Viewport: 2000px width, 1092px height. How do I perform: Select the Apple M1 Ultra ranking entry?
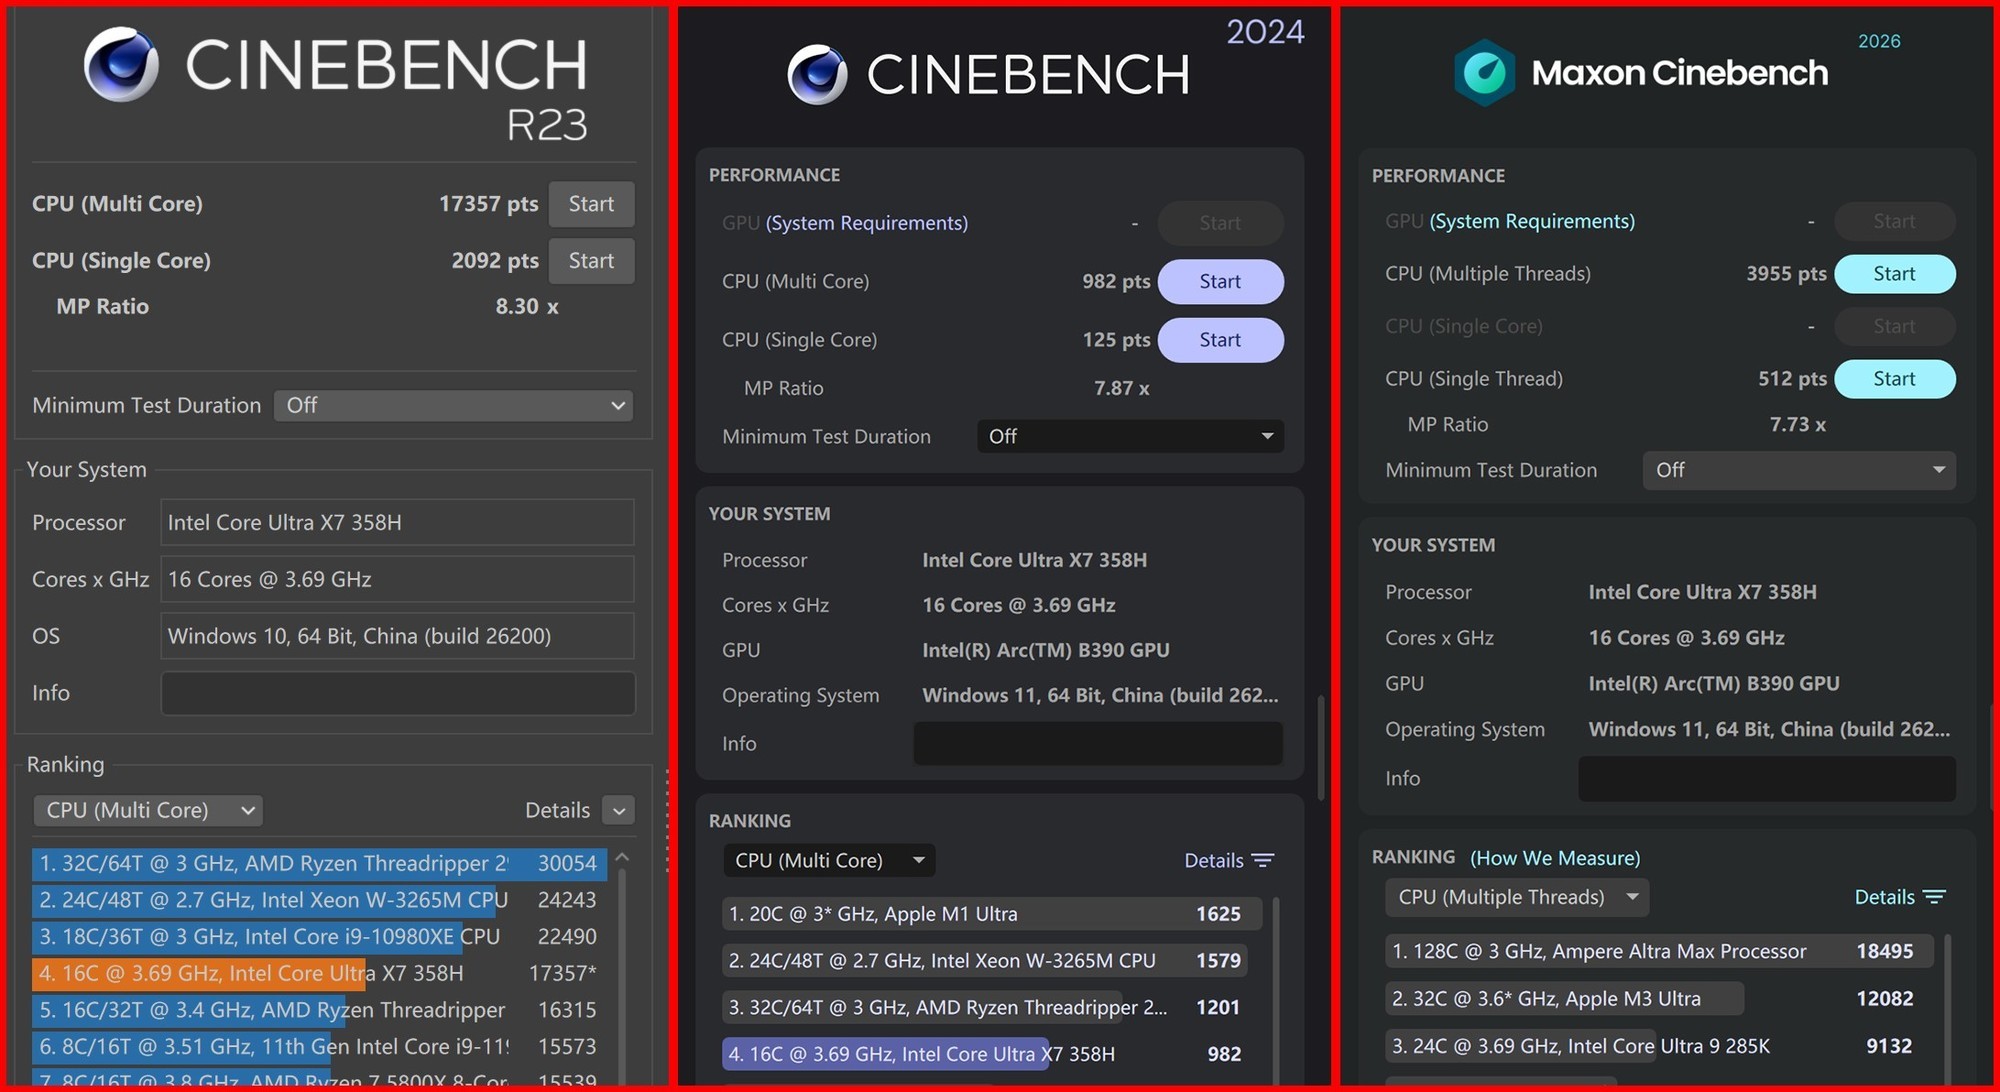tap(990, 914)
